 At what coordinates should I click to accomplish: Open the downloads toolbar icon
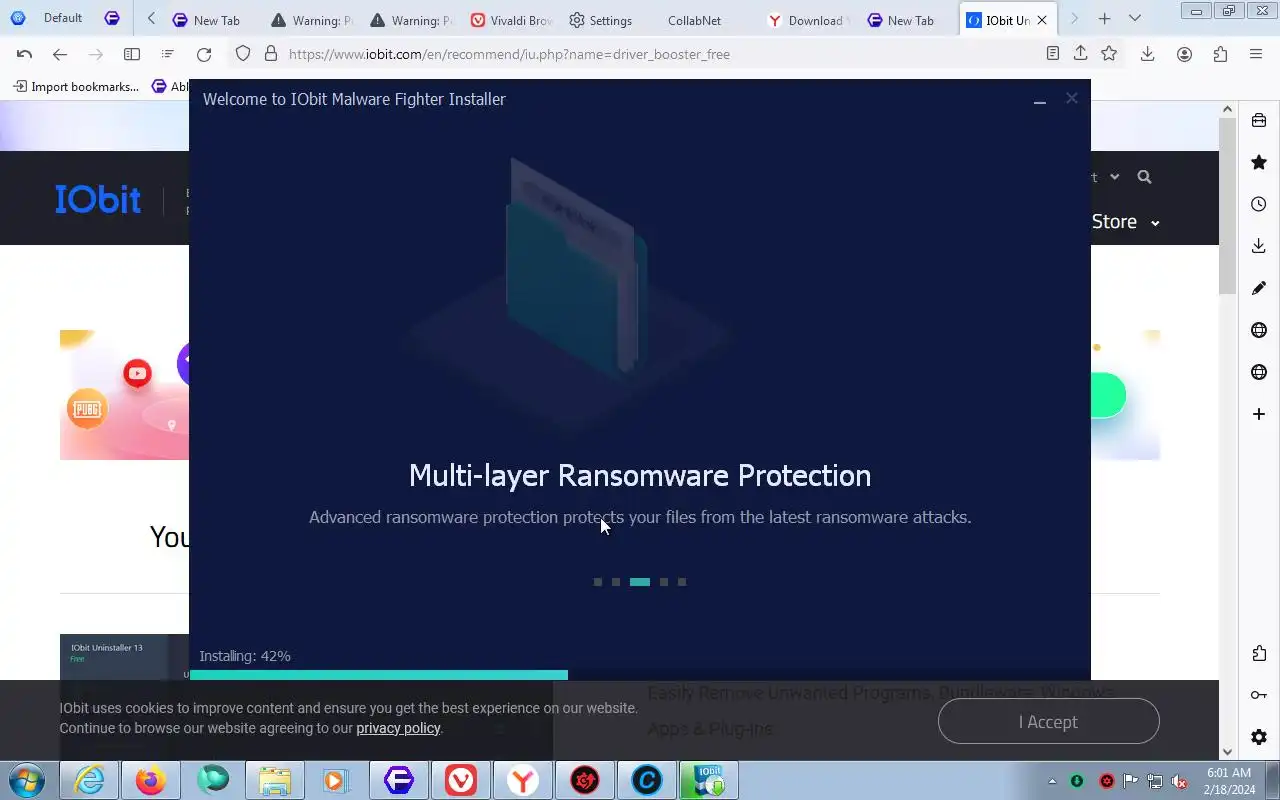pos(1147,54)
